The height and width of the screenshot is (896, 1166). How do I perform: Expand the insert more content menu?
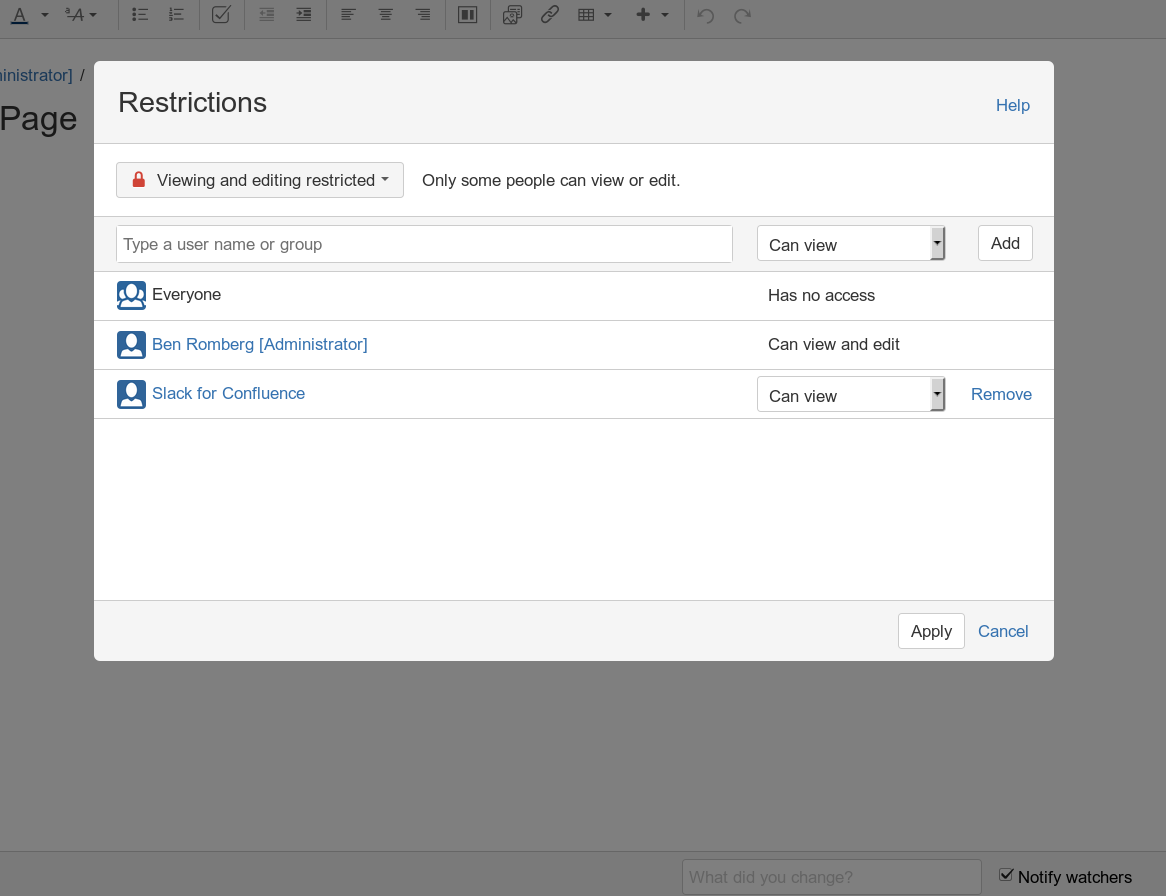(x=652, y=15)
